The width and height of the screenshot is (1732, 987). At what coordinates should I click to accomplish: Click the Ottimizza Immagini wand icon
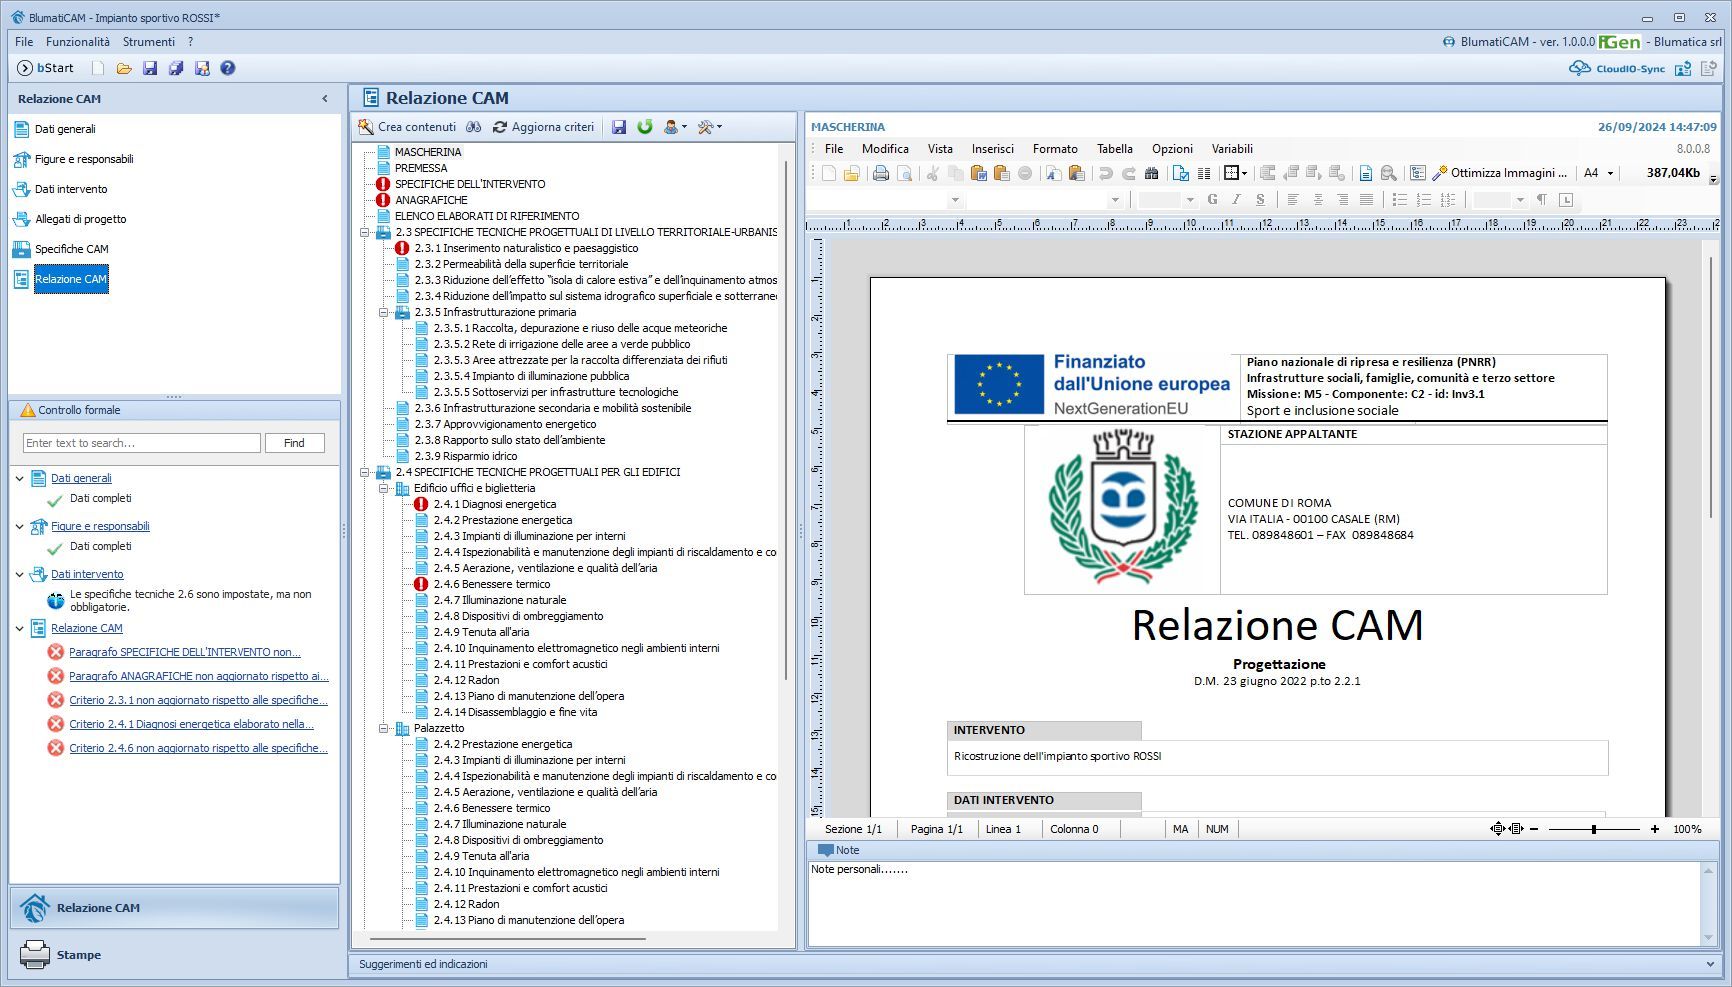[1440, 173]
